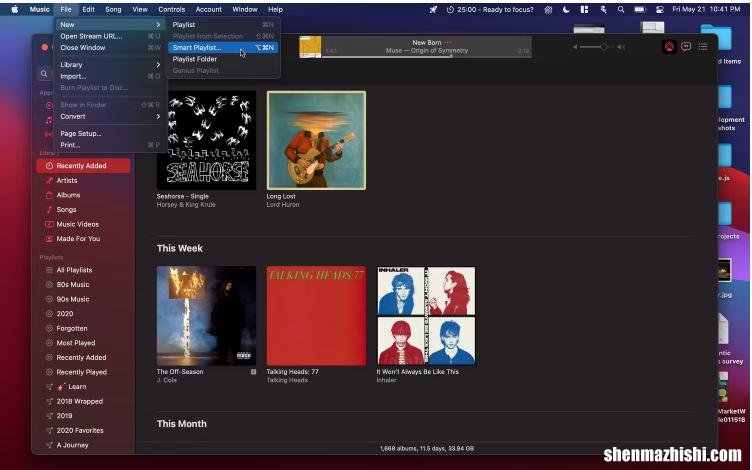This screenshot has width=752, height=470.
Task: Click the J. Cole artist link
Action: (167, 380)
